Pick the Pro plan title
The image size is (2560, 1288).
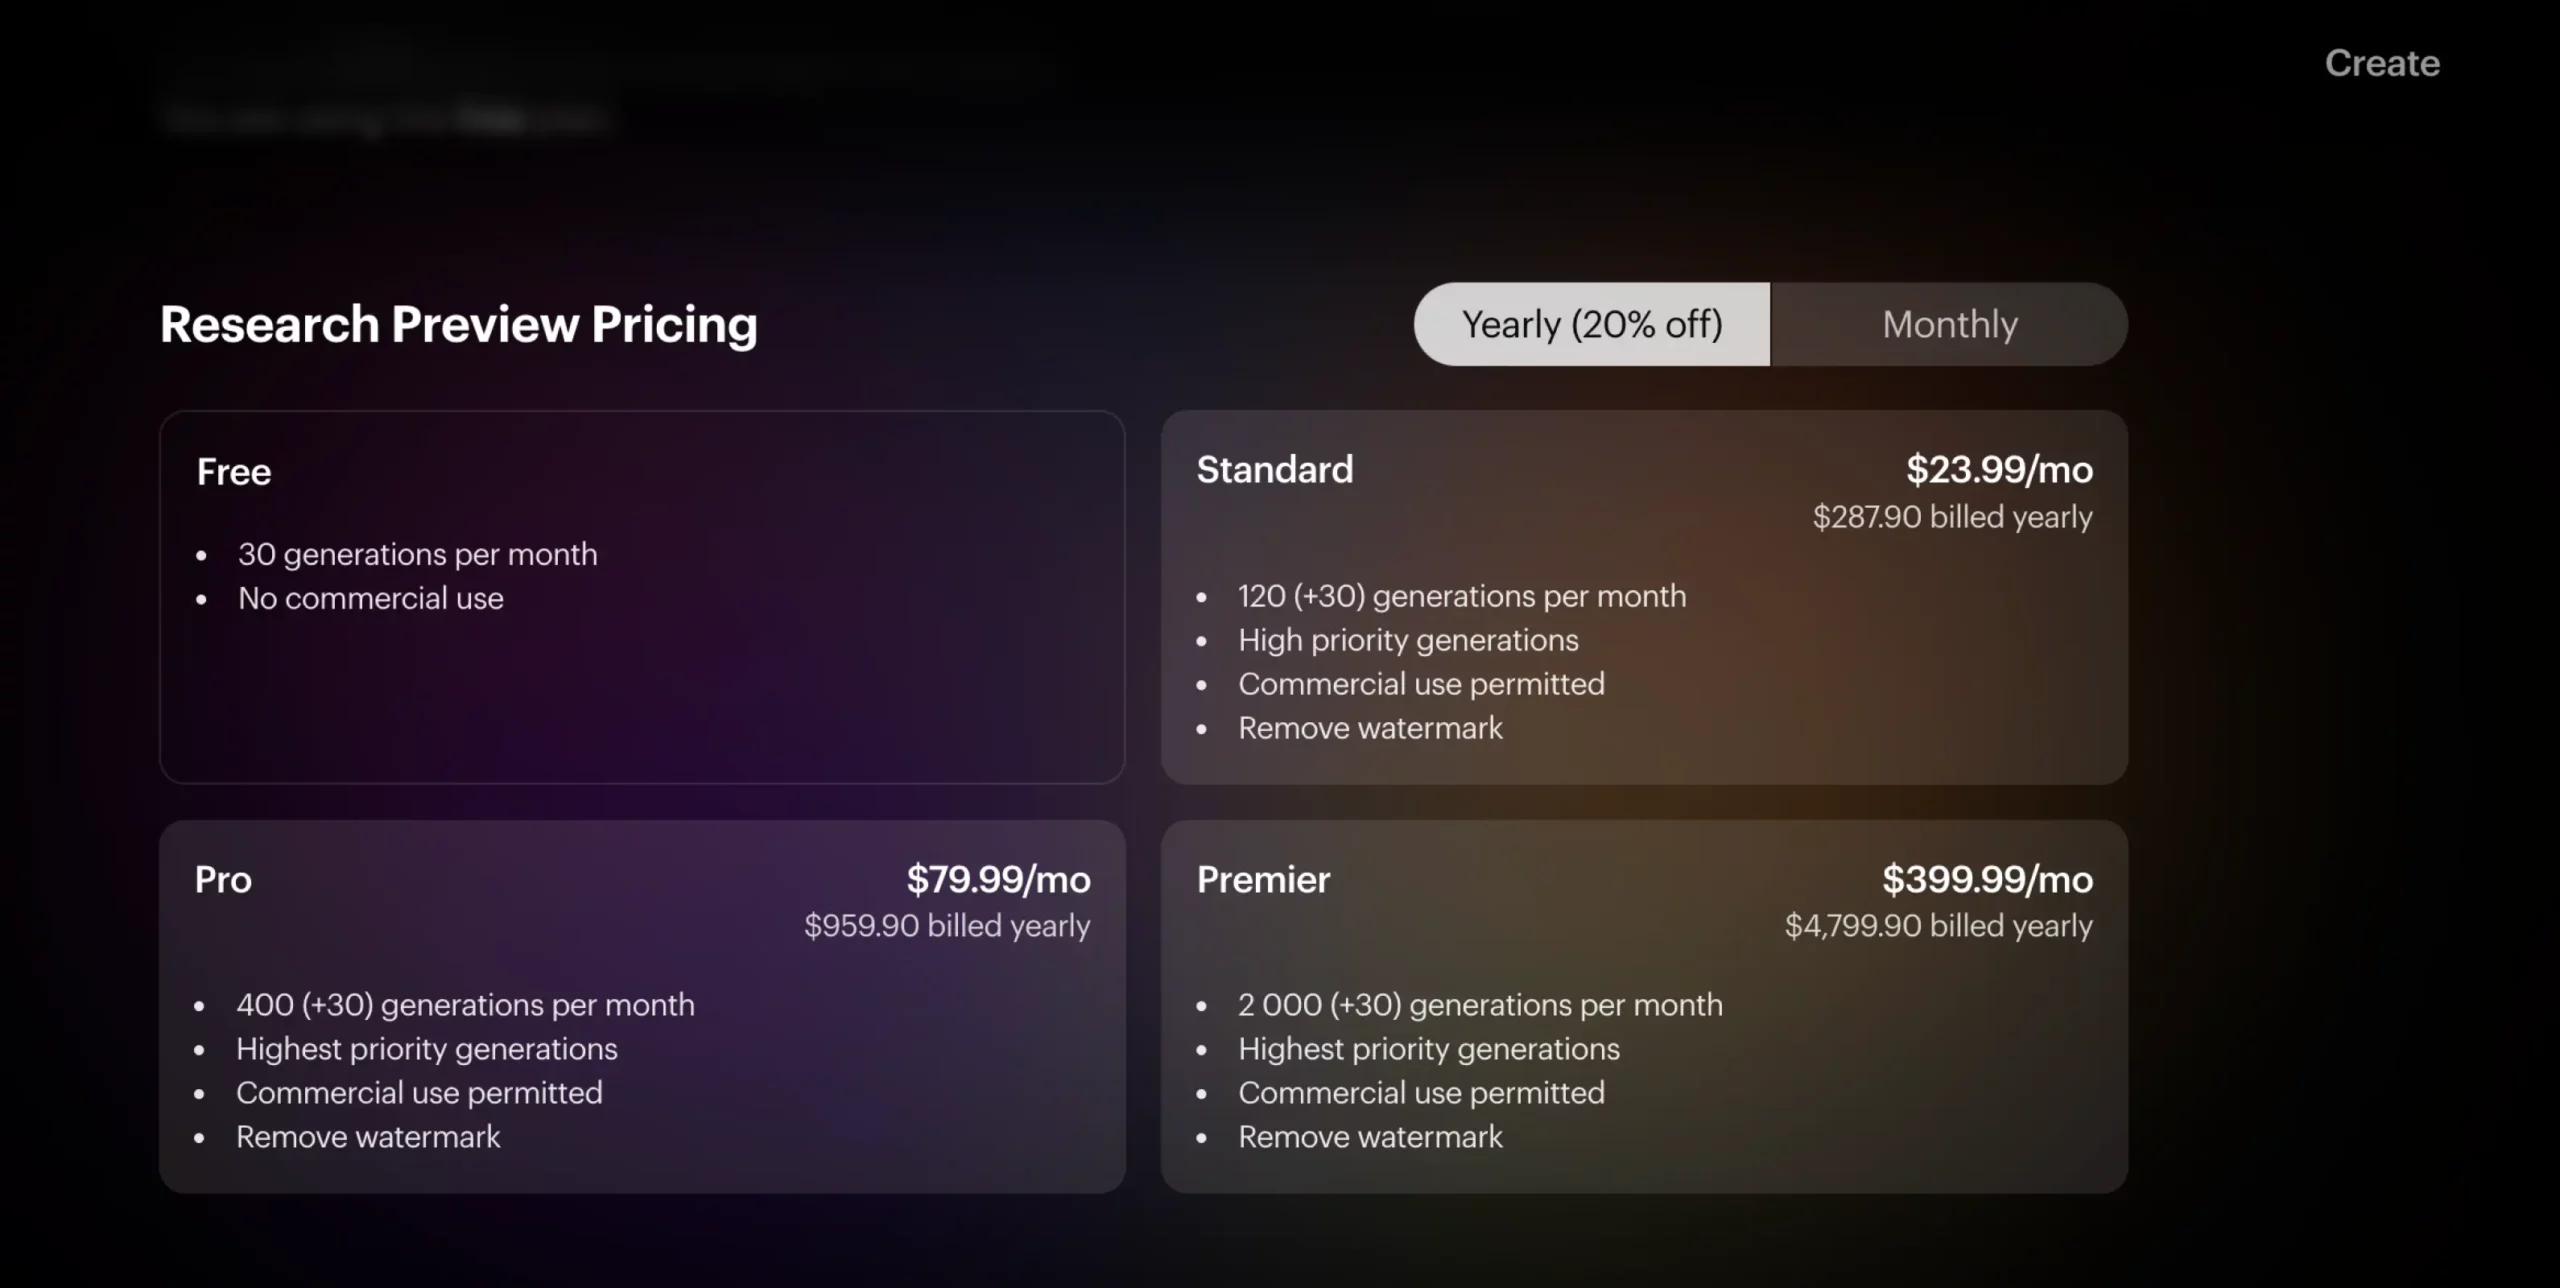[223, 879]
